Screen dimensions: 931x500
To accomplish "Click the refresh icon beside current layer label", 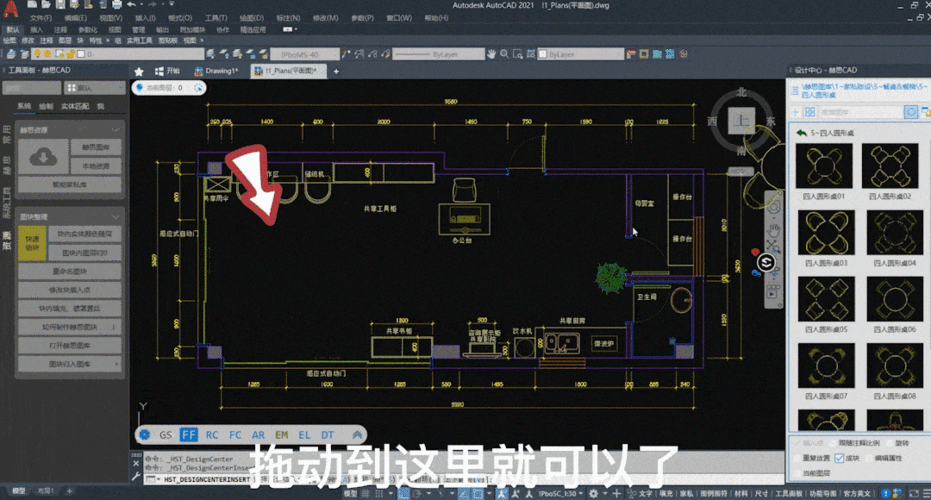I will pos(198,88).
